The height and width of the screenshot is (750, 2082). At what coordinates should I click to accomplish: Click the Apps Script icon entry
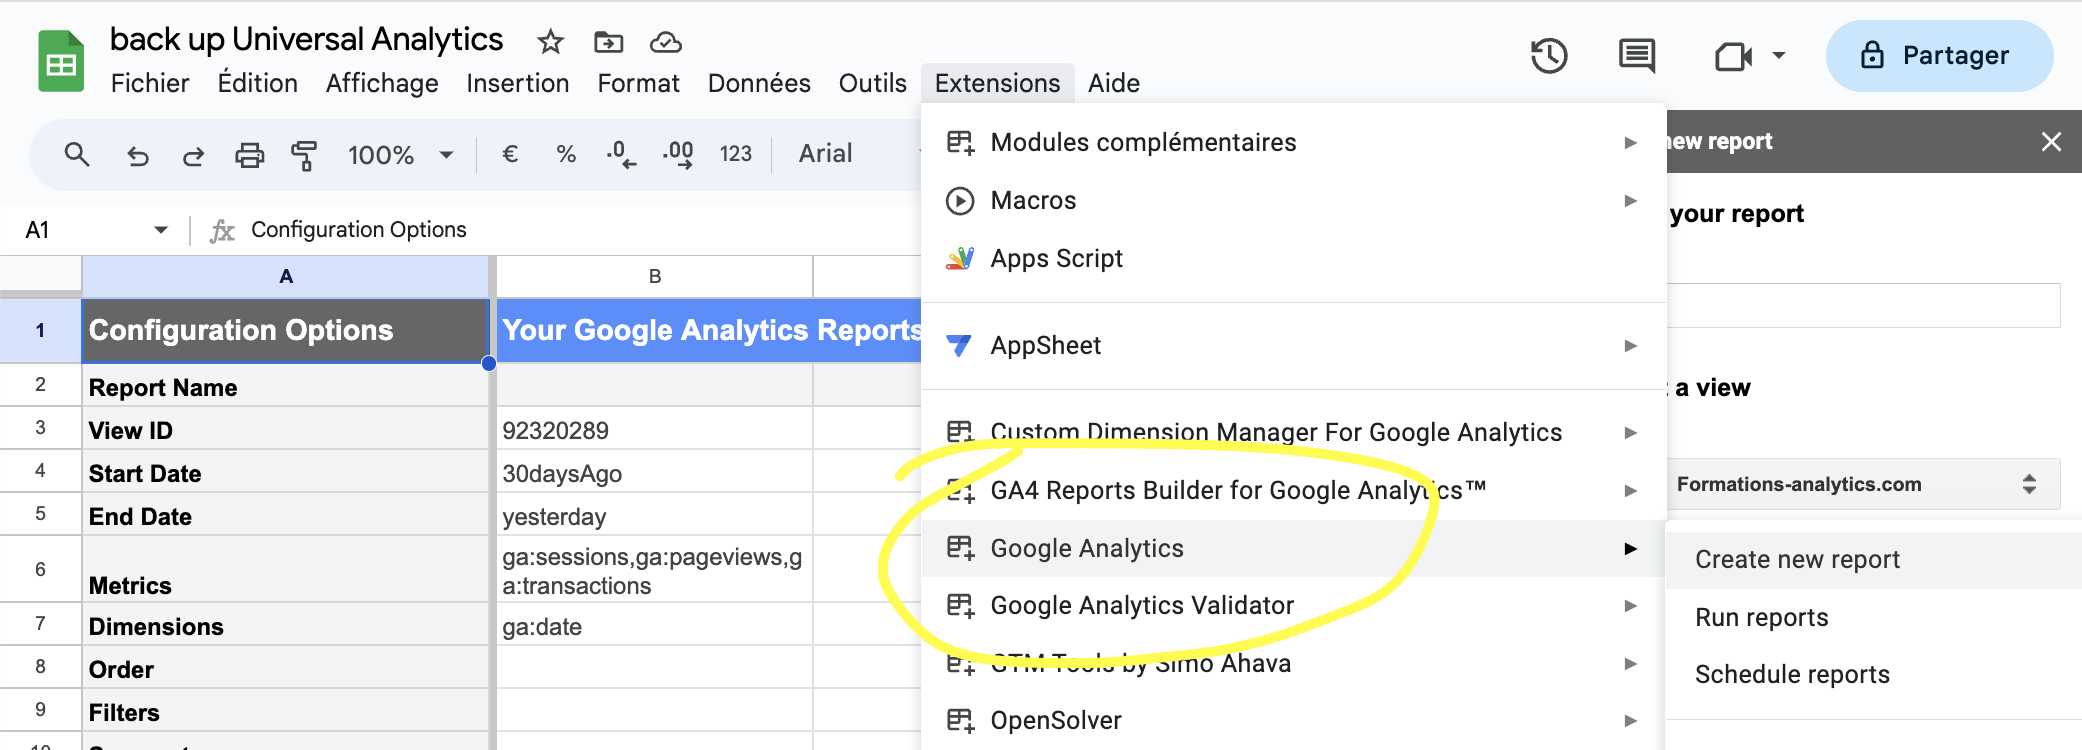click(x=959, y=259)
